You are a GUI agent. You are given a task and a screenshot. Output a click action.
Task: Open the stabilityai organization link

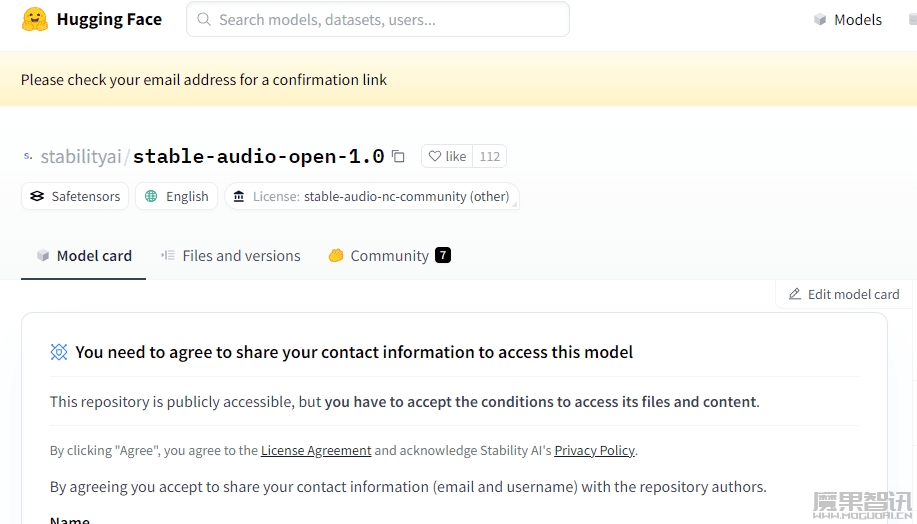(81, 156)
